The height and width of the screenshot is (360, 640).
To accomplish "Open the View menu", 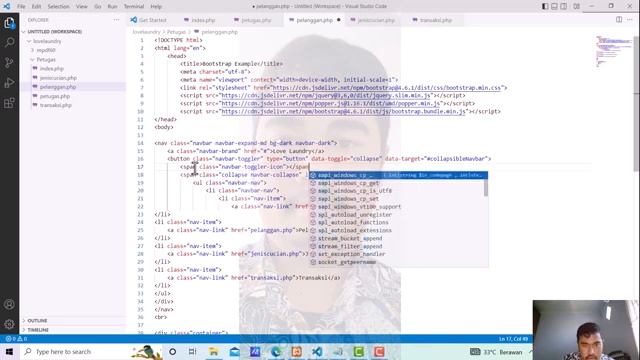I will pos(82,7).
